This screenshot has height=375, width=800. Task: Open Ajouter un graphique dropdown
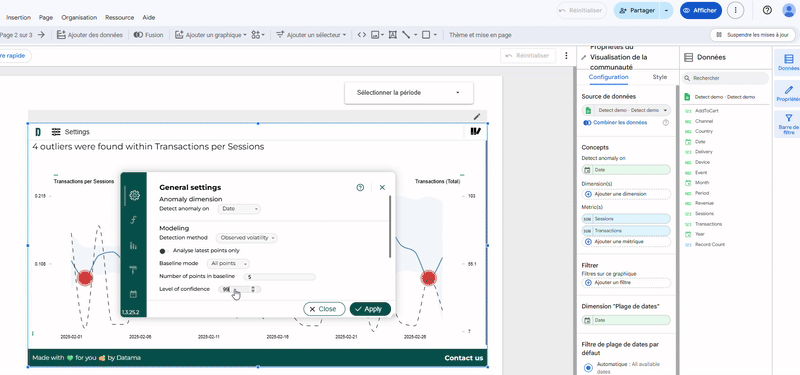tap(211, 35)
